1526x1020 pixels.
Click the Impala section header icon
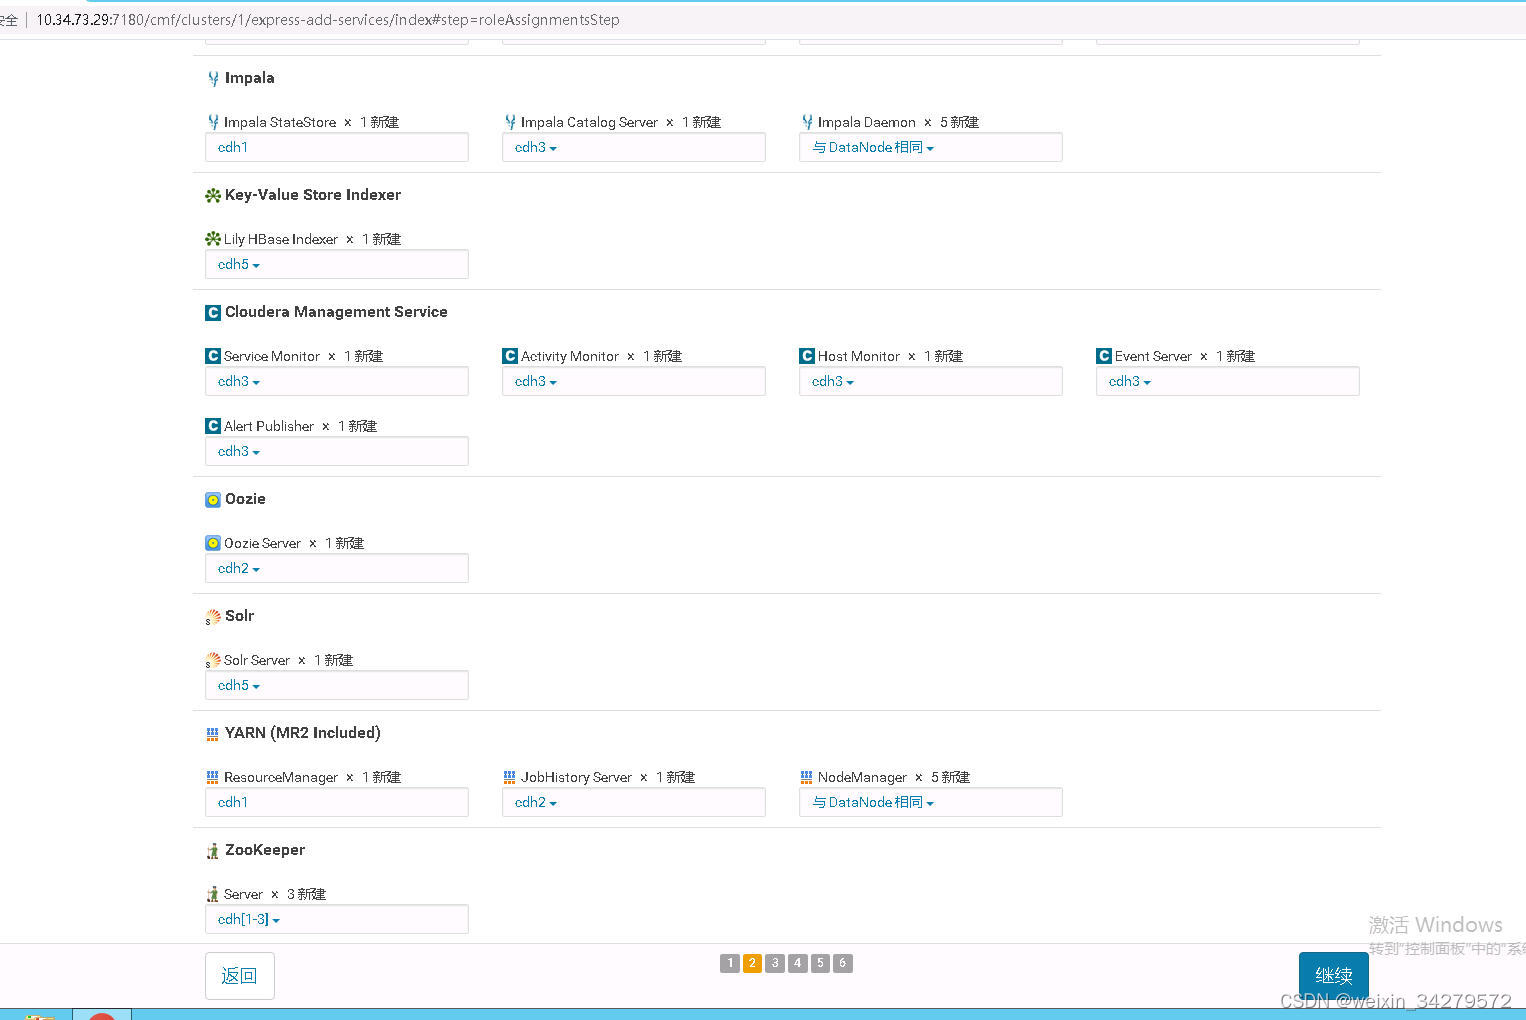(213, 78)
